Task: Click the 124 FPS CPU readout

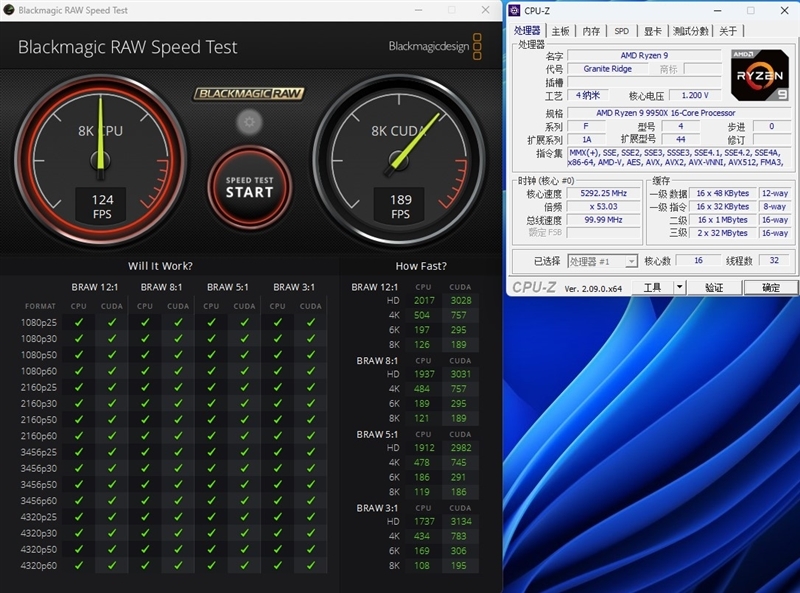Action: (x=102, y=206)
